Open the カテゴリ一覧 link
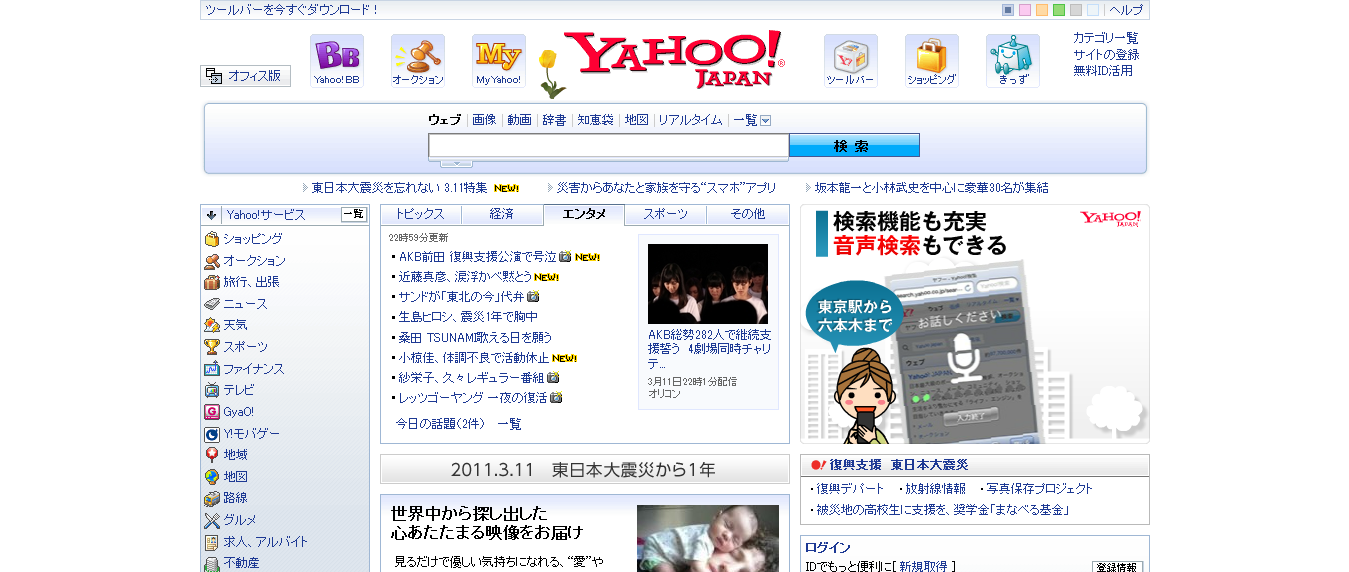The image size is (1349, 572). pos(1106,38)
